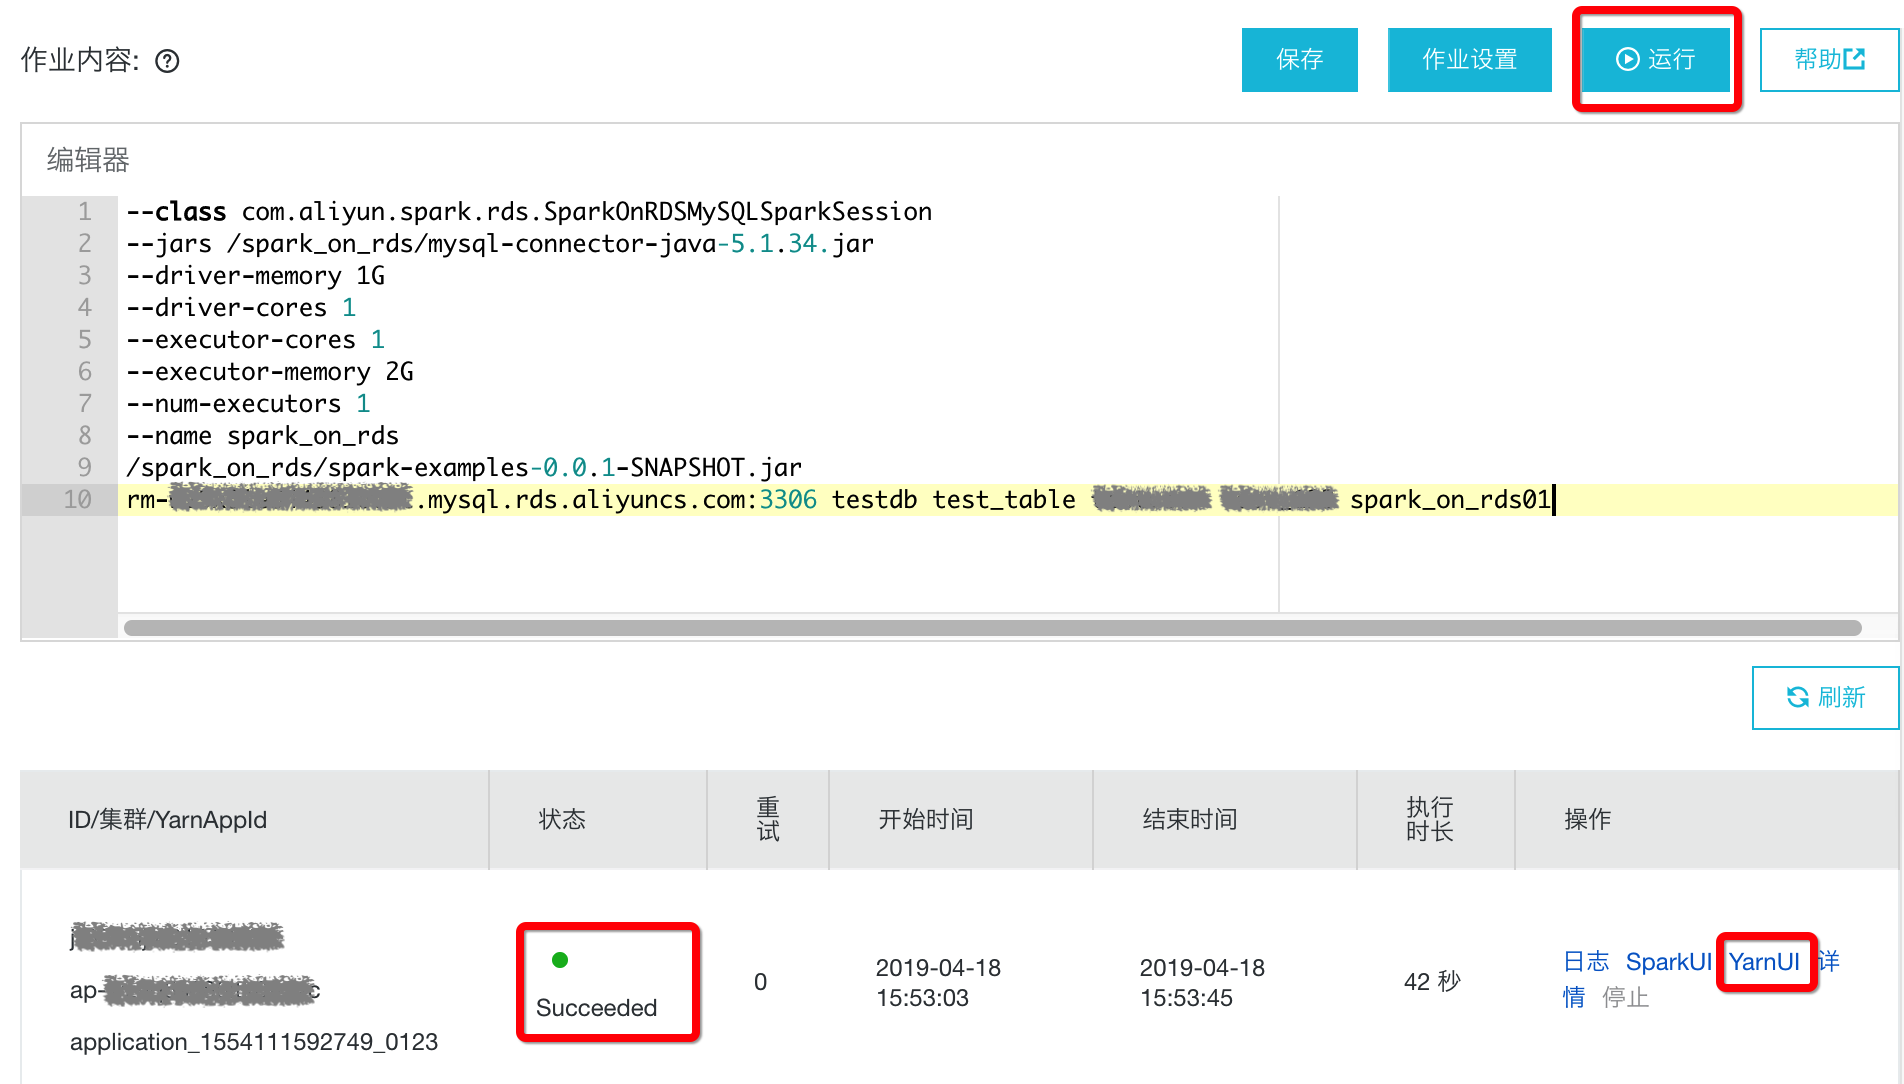This screenshot has width=1904, height=1084.
Task: Click the 保存 button
Action: [x=1299, y=60]
